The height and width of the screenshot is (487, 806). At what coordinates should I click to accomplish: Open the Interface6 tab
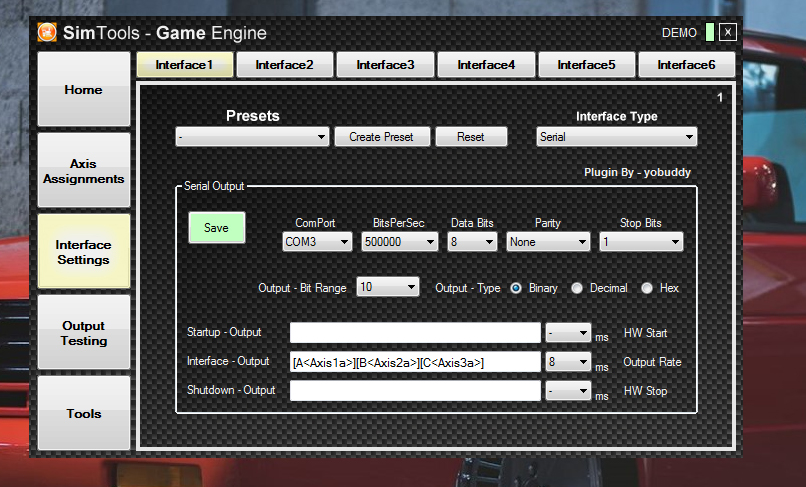[x=687, y=65]
